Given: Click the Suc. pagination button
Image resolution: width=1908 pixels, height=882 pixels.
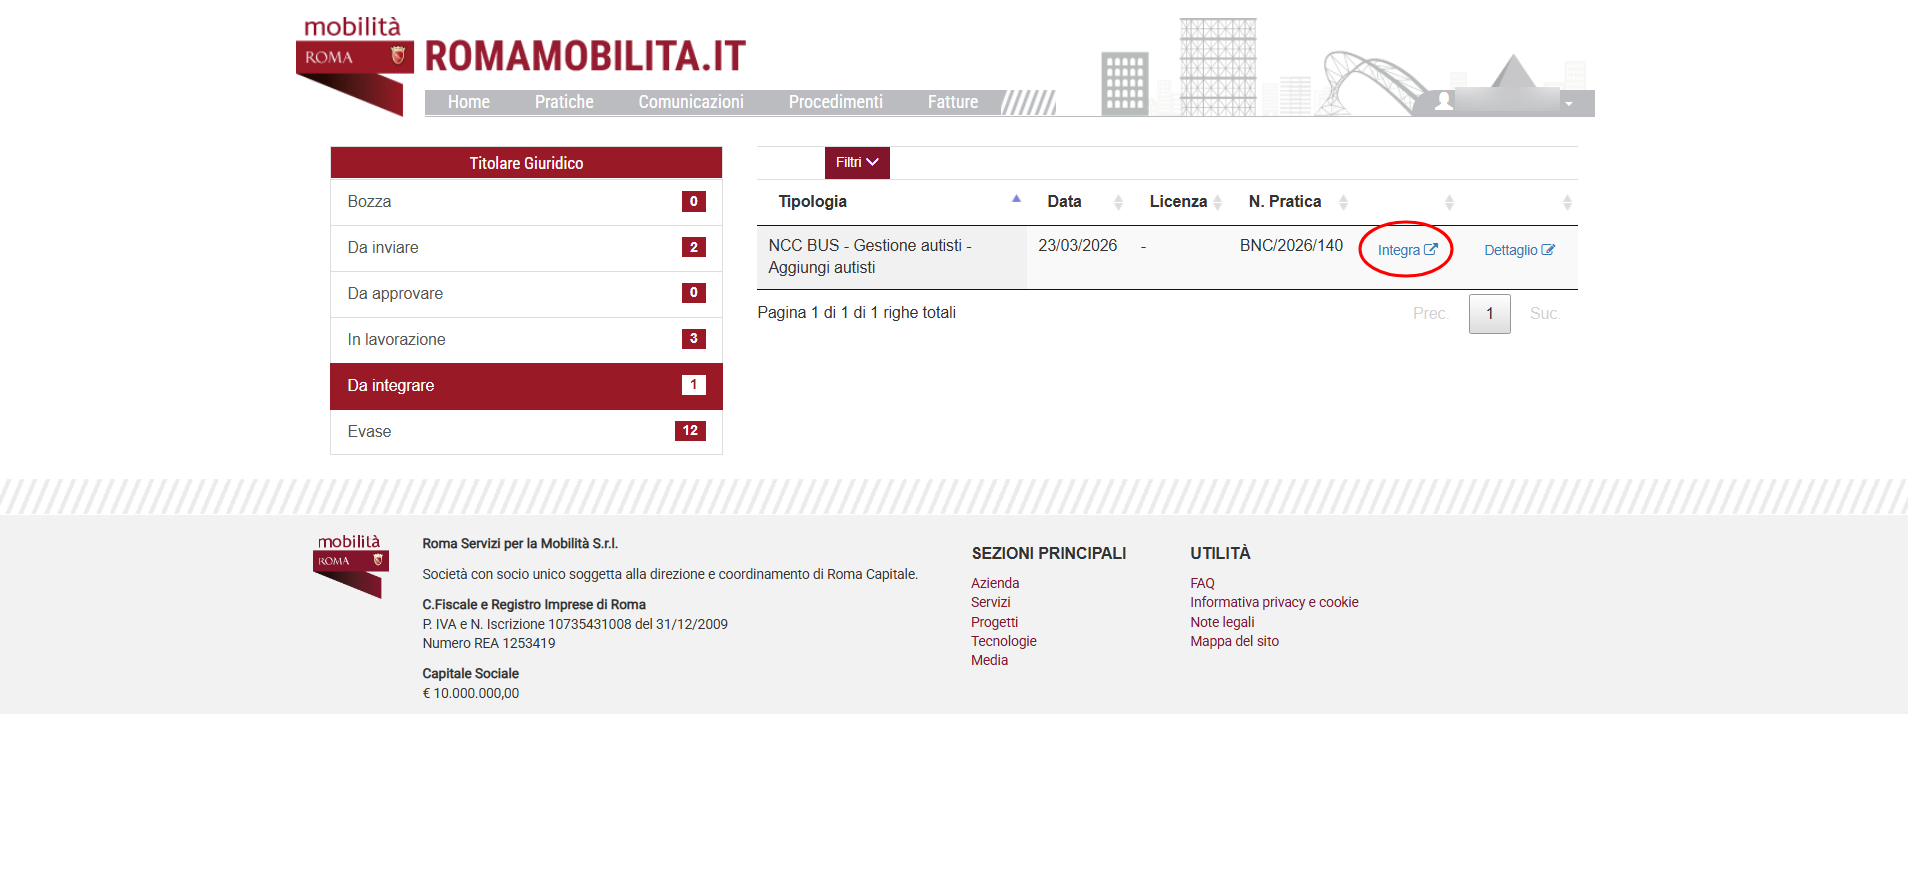Looking at the screenshot, I should (x=1544, y=314).
